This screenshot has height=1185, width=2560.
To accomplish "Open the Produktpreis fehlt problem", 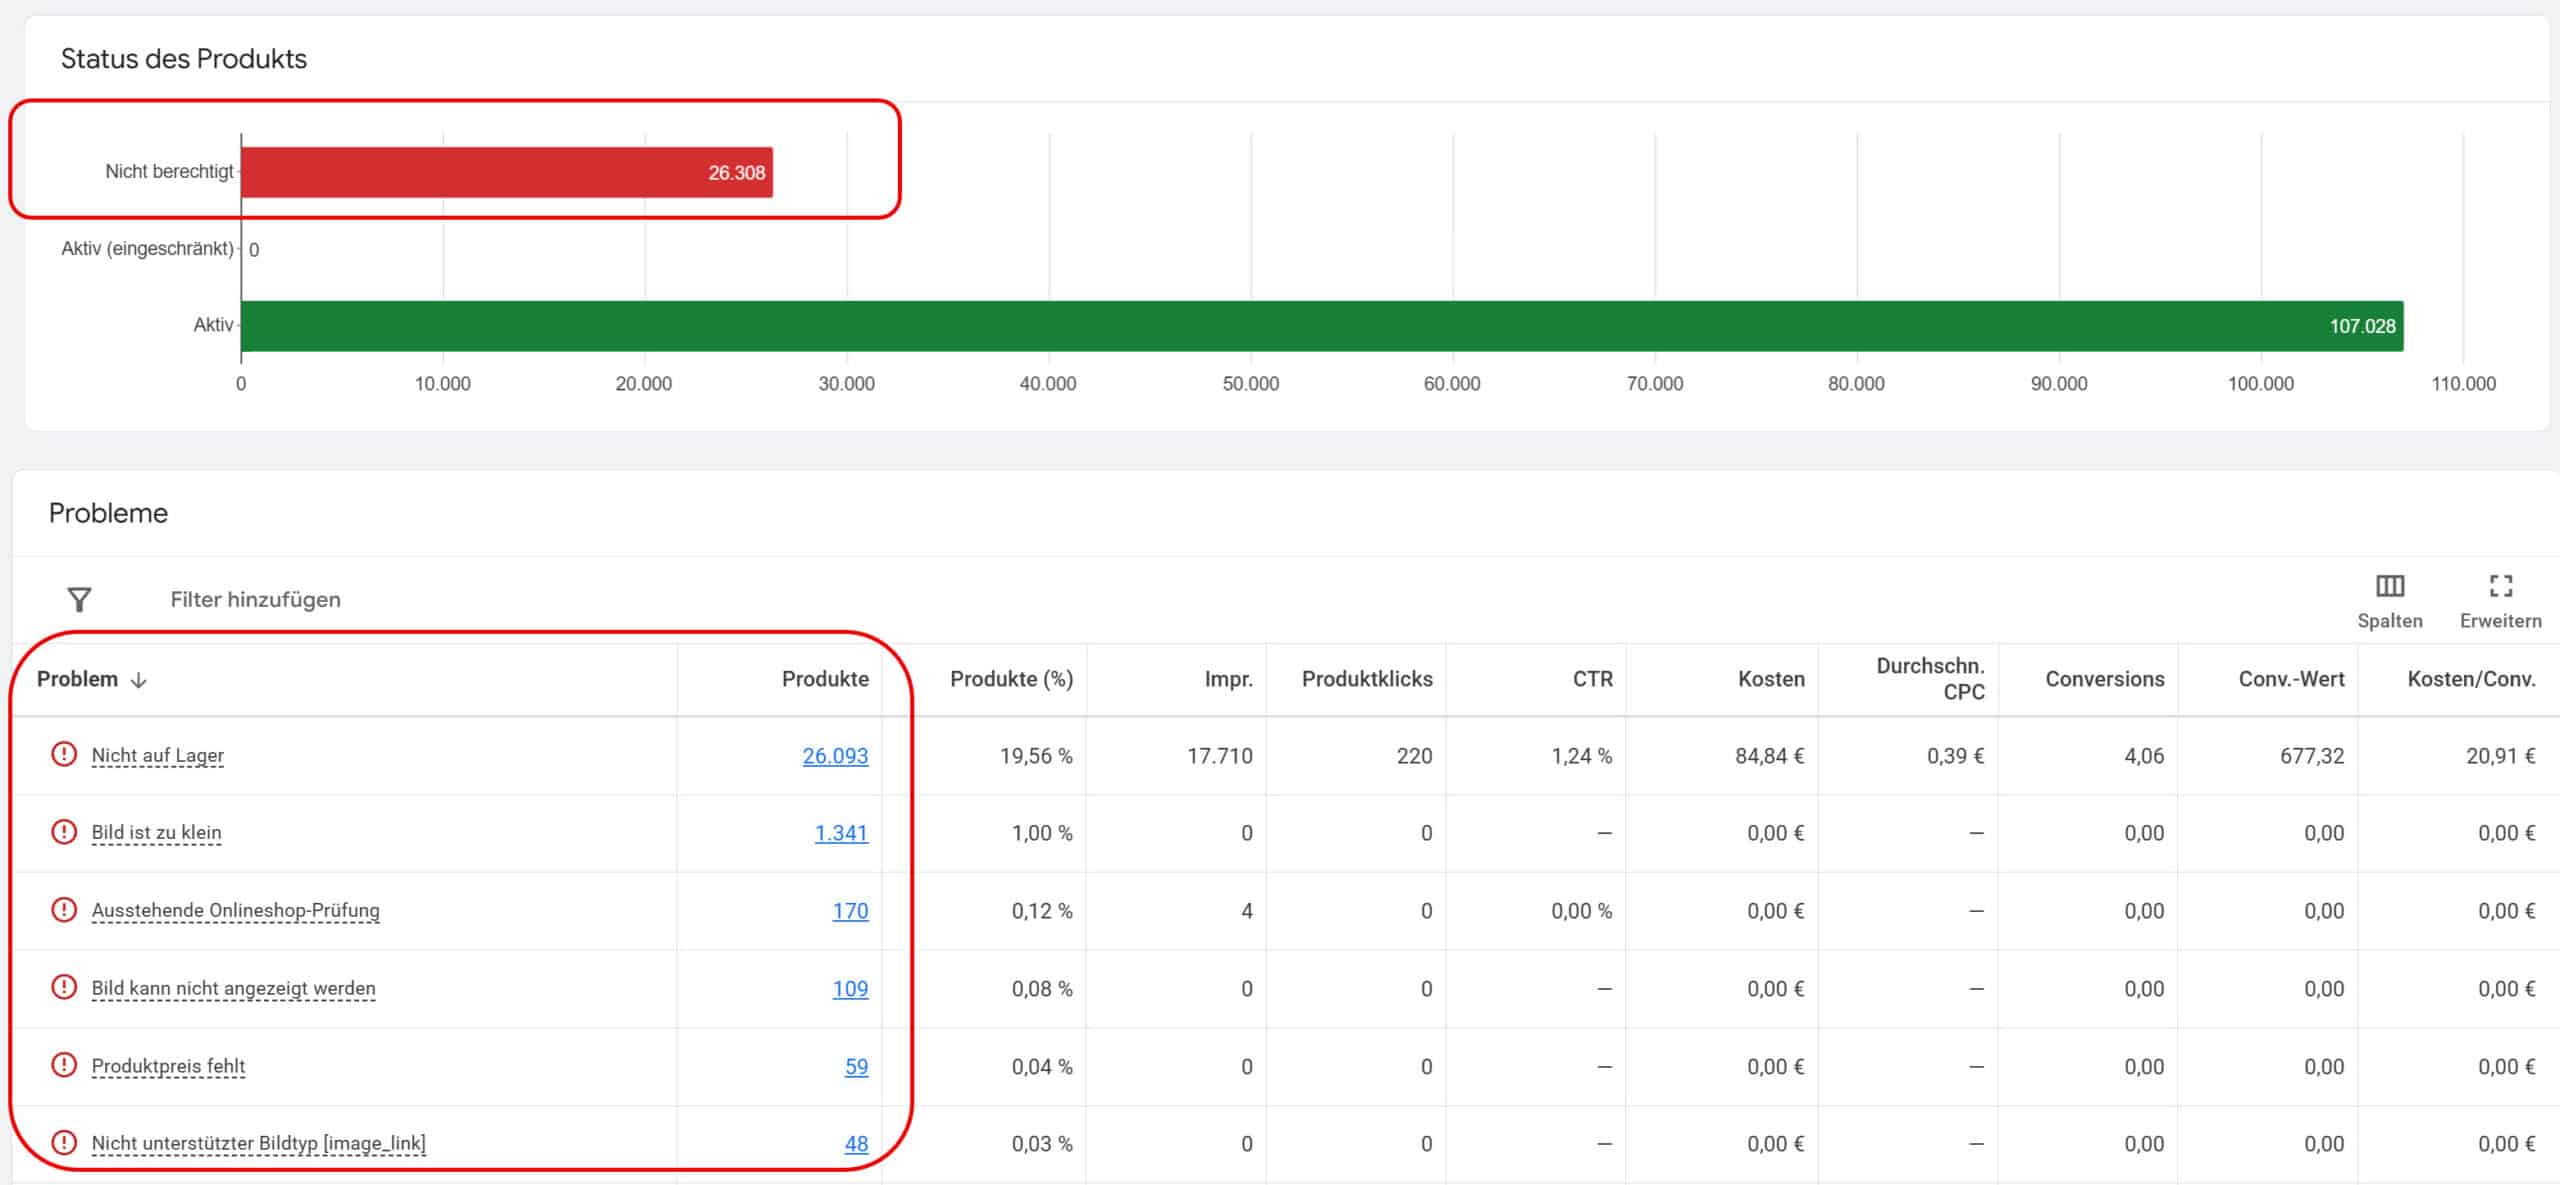I will pos(168,1066).
